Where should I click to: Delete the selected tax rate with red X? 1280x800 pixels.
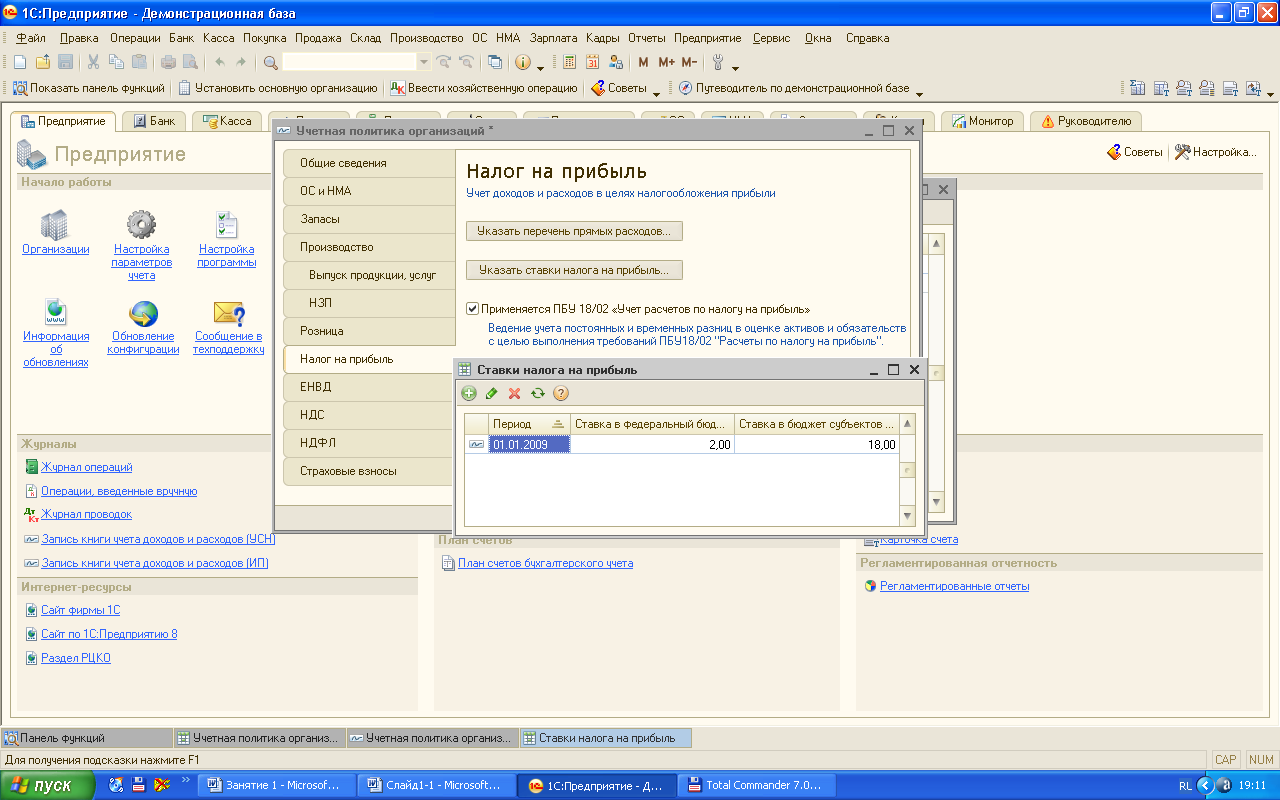[515, 394]
